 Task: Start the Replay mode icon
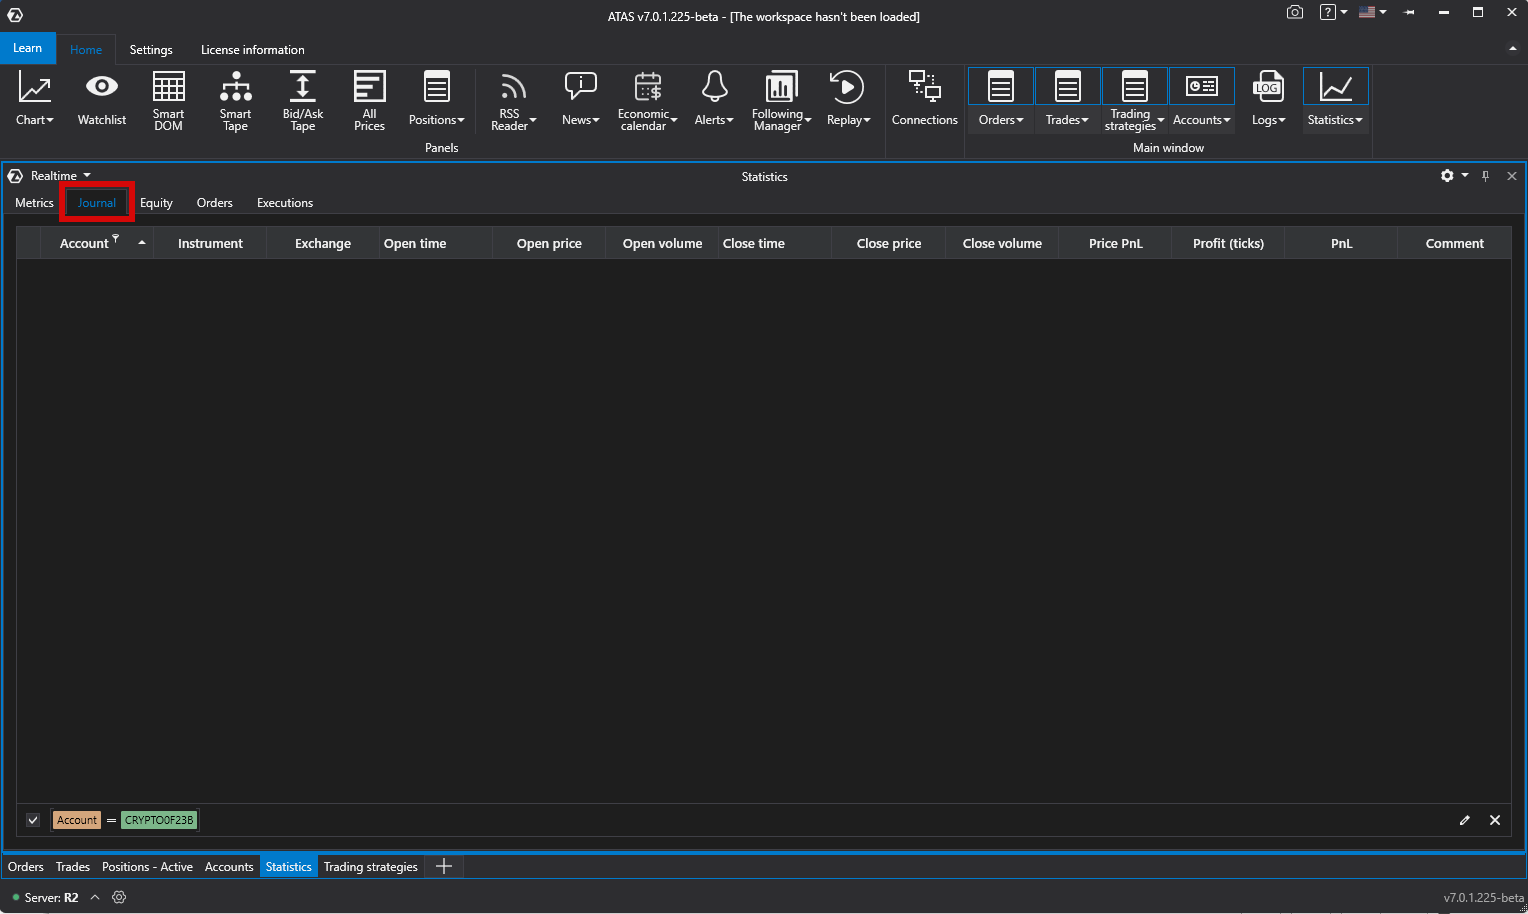[x=847, y=87]
